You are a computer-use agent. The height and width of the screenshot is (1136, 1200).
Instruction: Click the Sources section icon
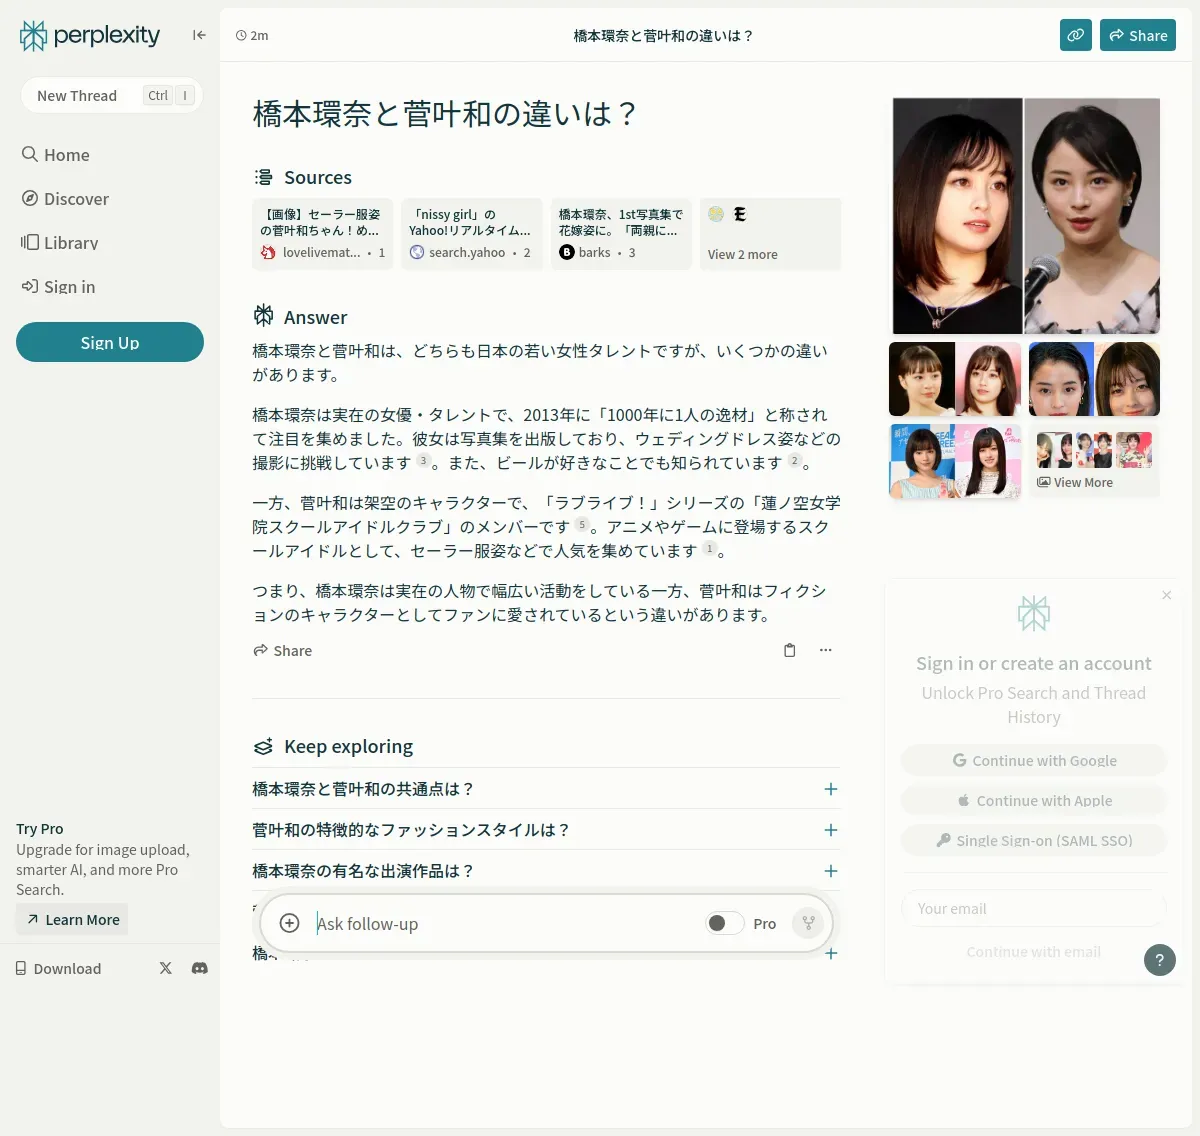tap(263, 177)
